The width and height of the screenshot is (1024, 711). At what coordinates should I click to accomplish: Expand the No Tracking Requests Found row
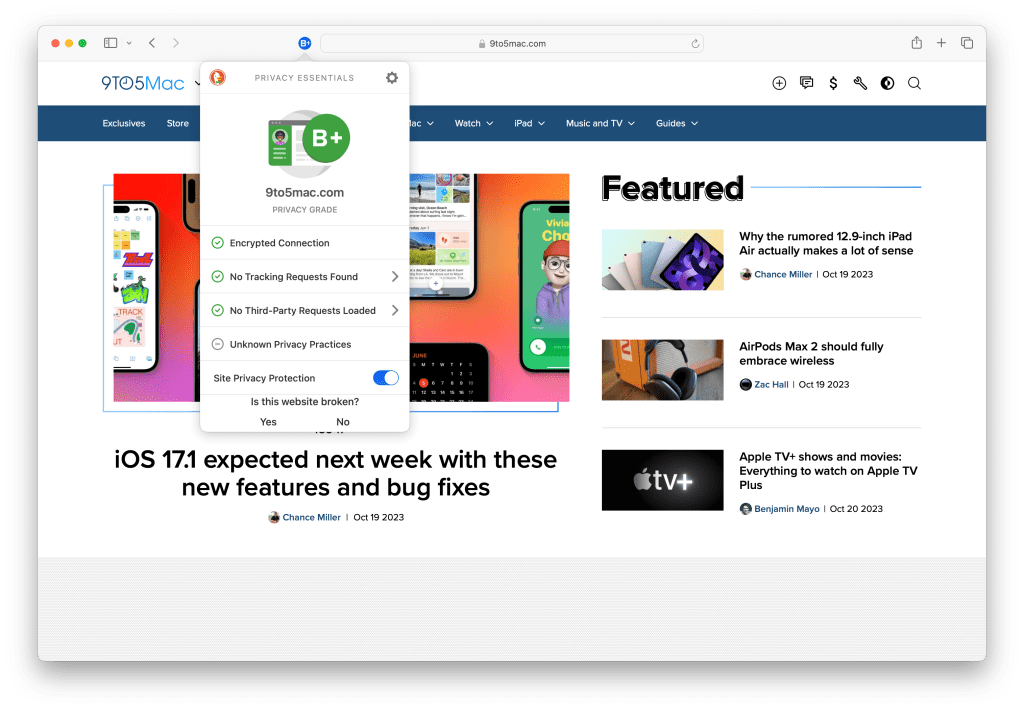pos(393,276)
